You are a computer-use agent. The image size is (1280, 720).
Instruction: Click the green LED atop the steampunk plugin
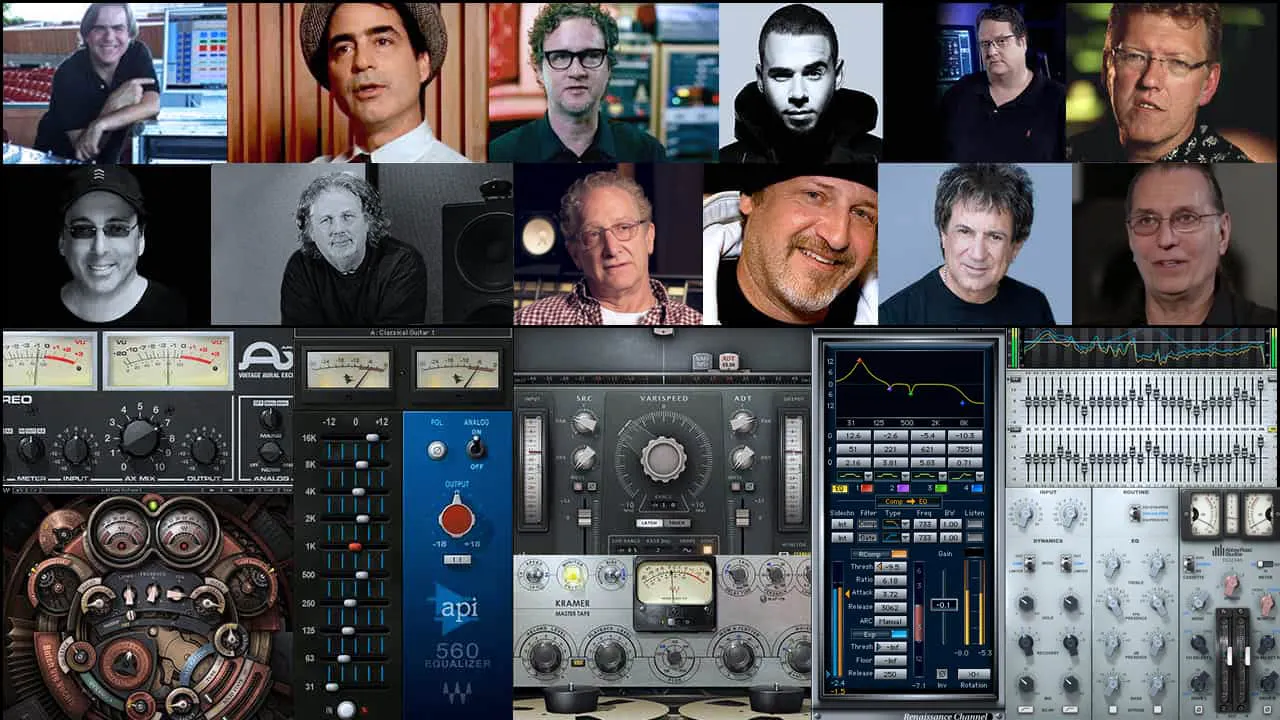154,505
